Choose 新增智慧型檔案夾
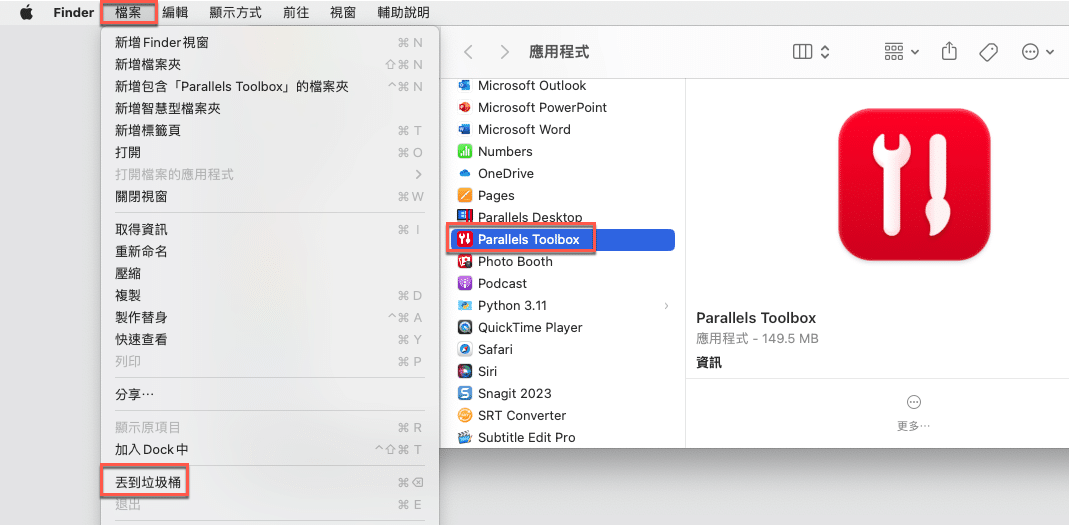Image resolution: width=1069 pixels, height=525 pixels. pyautogui.click(x=269, y=108)
